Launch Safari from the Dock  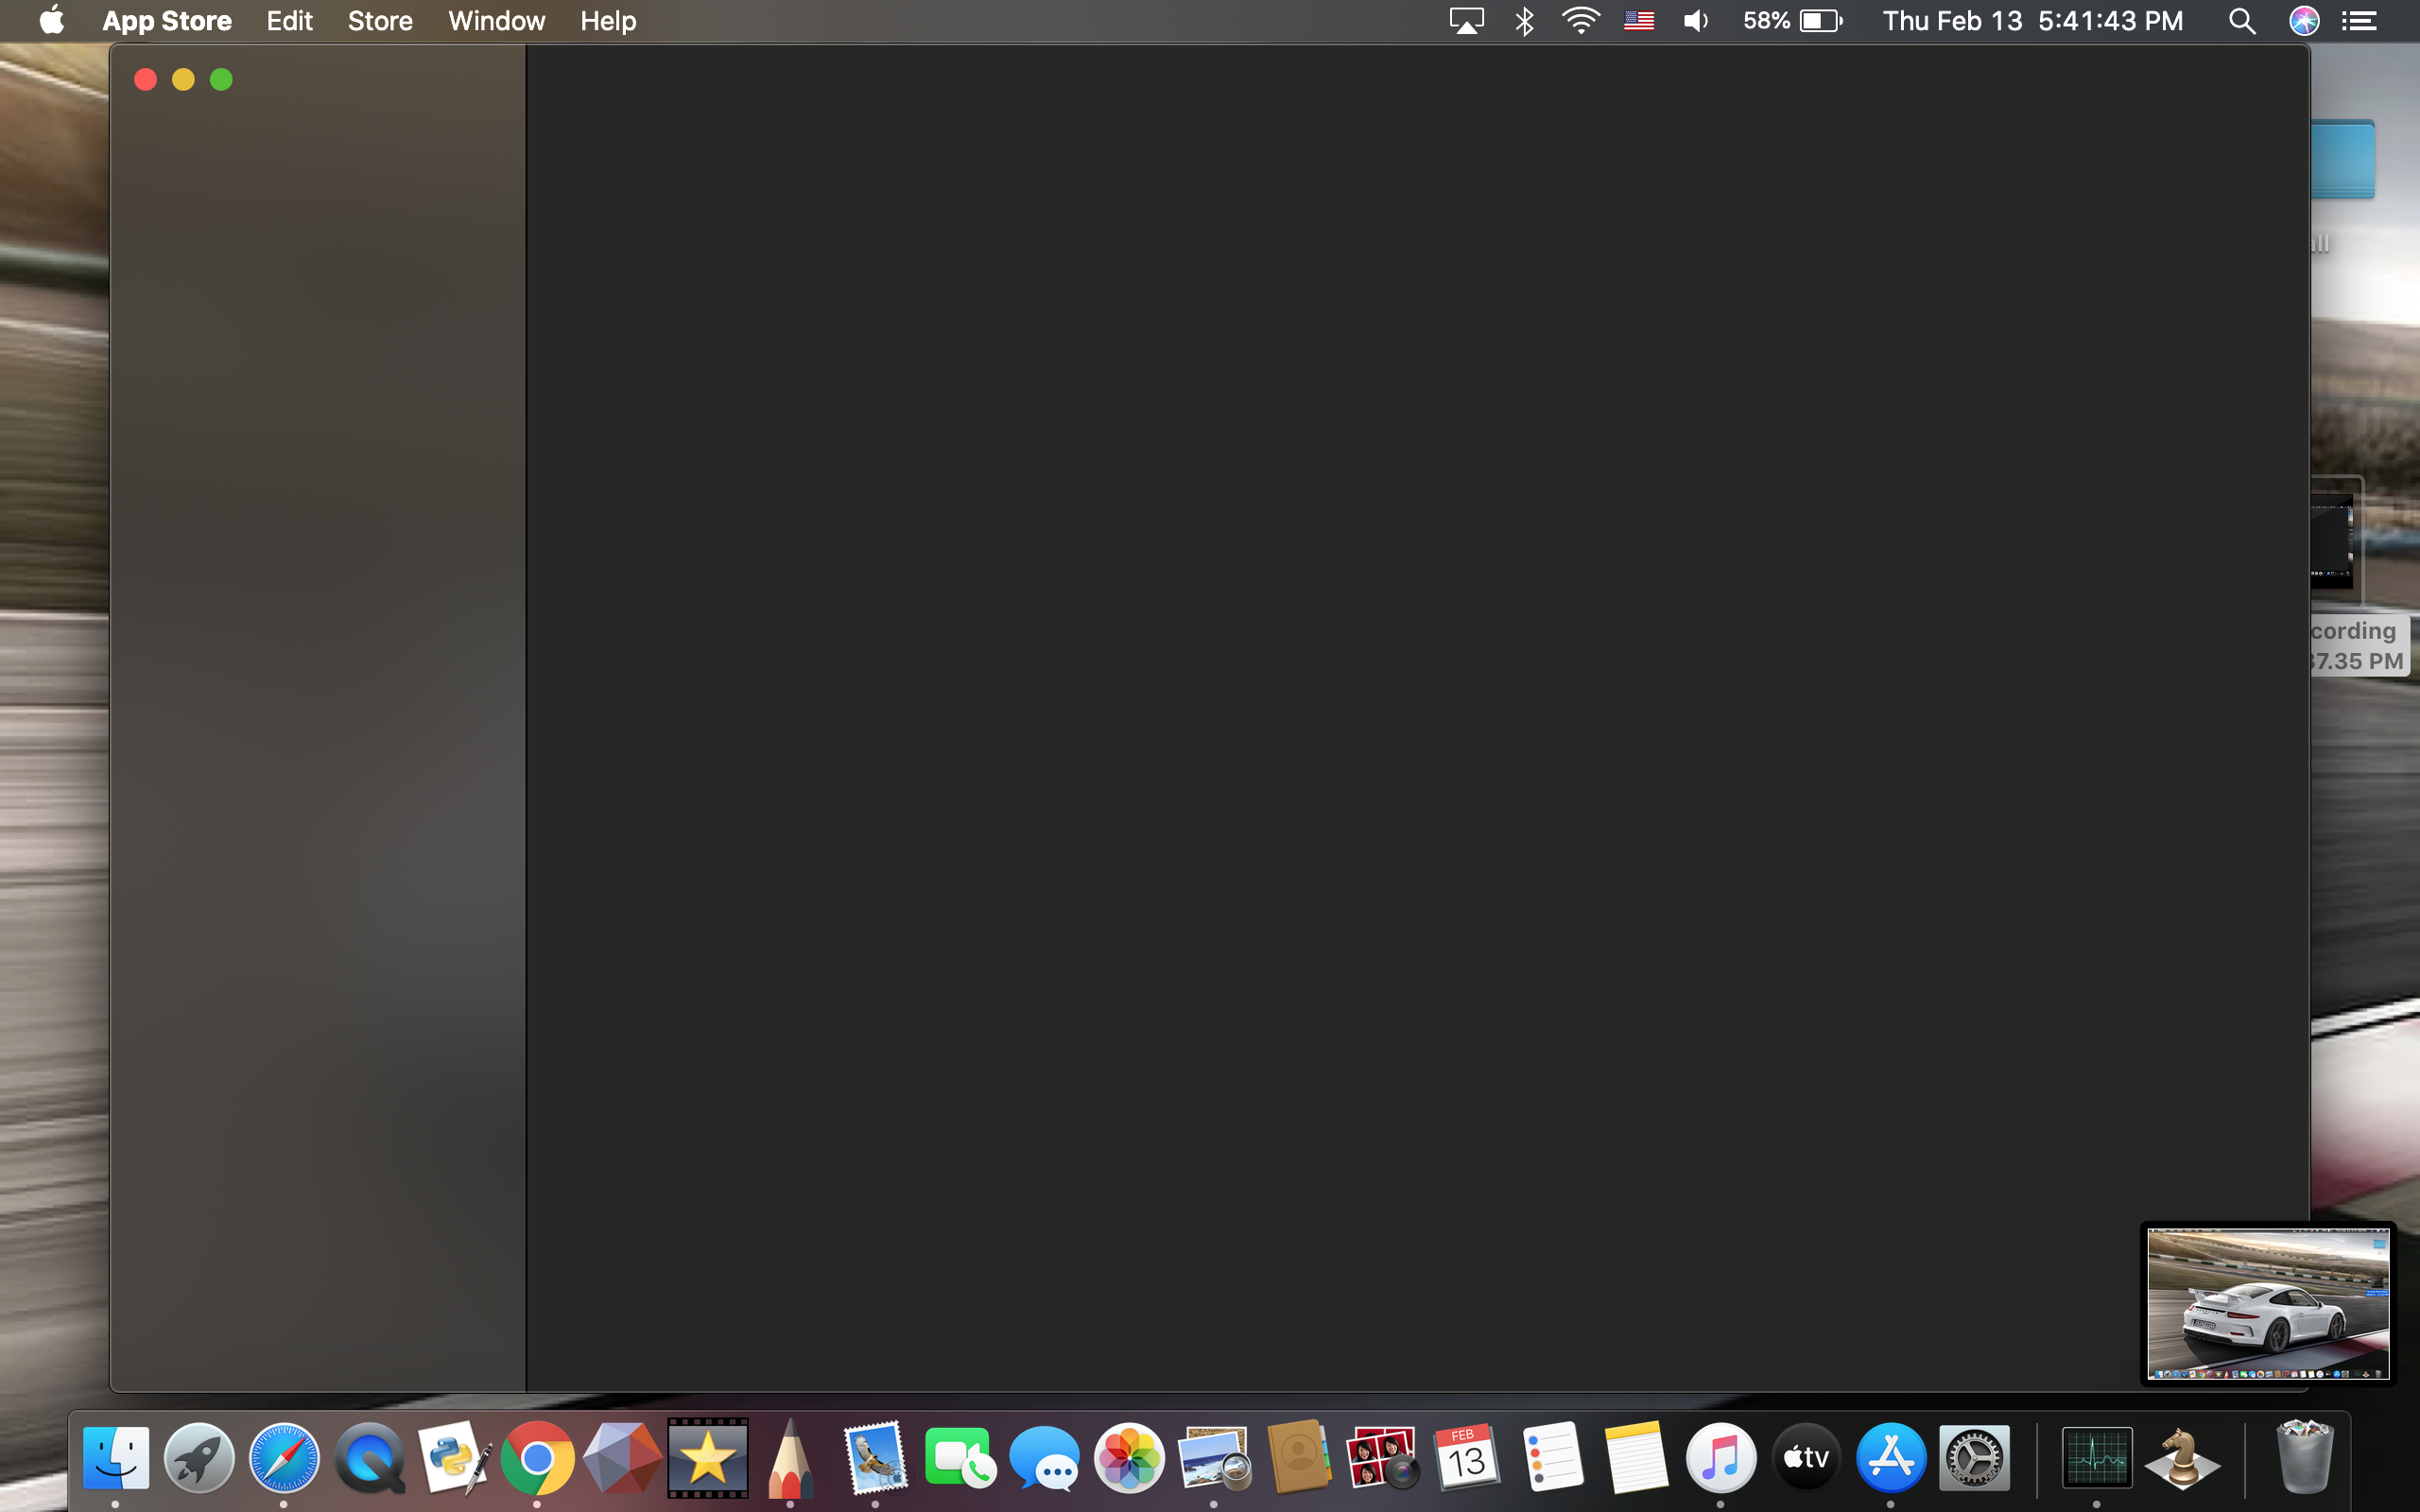coord(284,1458)
